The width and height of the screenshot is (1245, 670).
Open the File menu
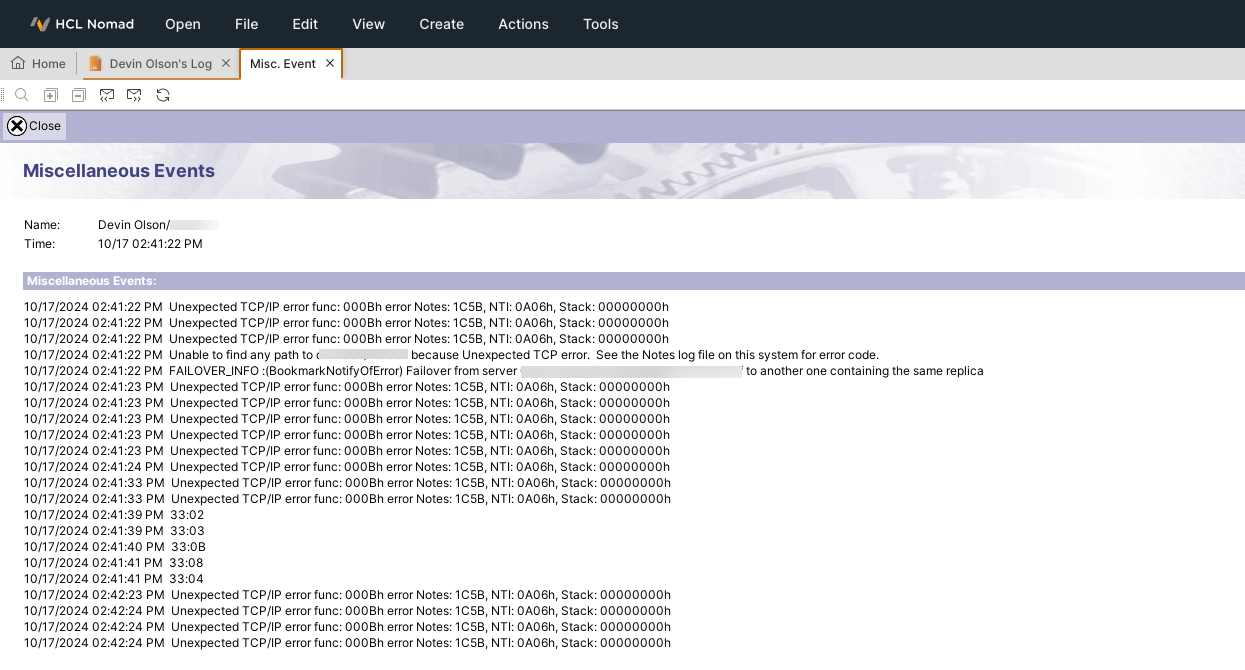point(246,24)
